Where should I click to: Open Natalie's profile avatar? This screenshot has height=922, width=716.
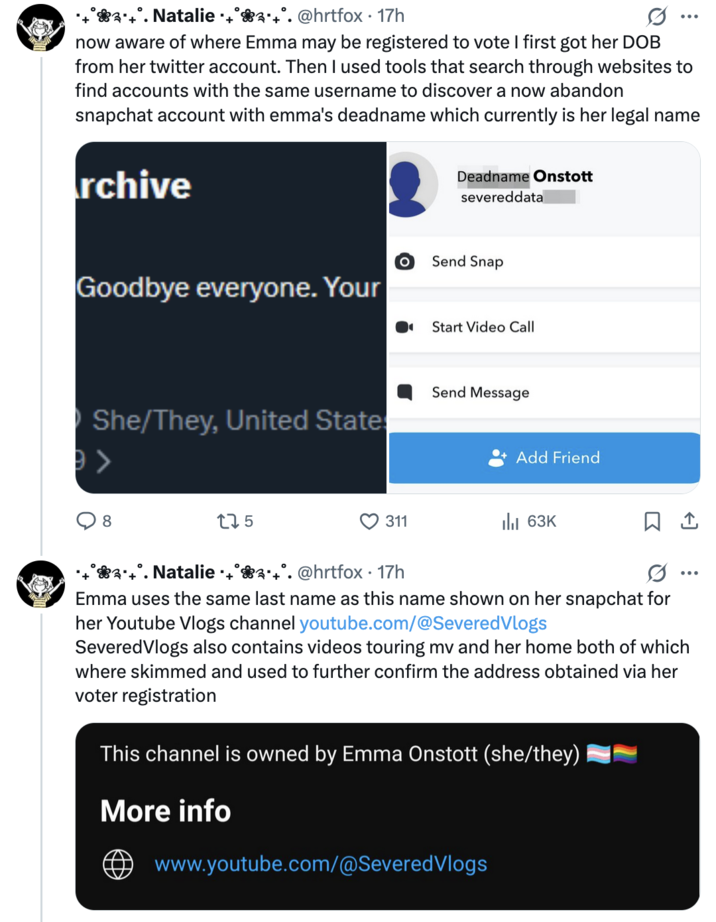(x=40, y=25)
